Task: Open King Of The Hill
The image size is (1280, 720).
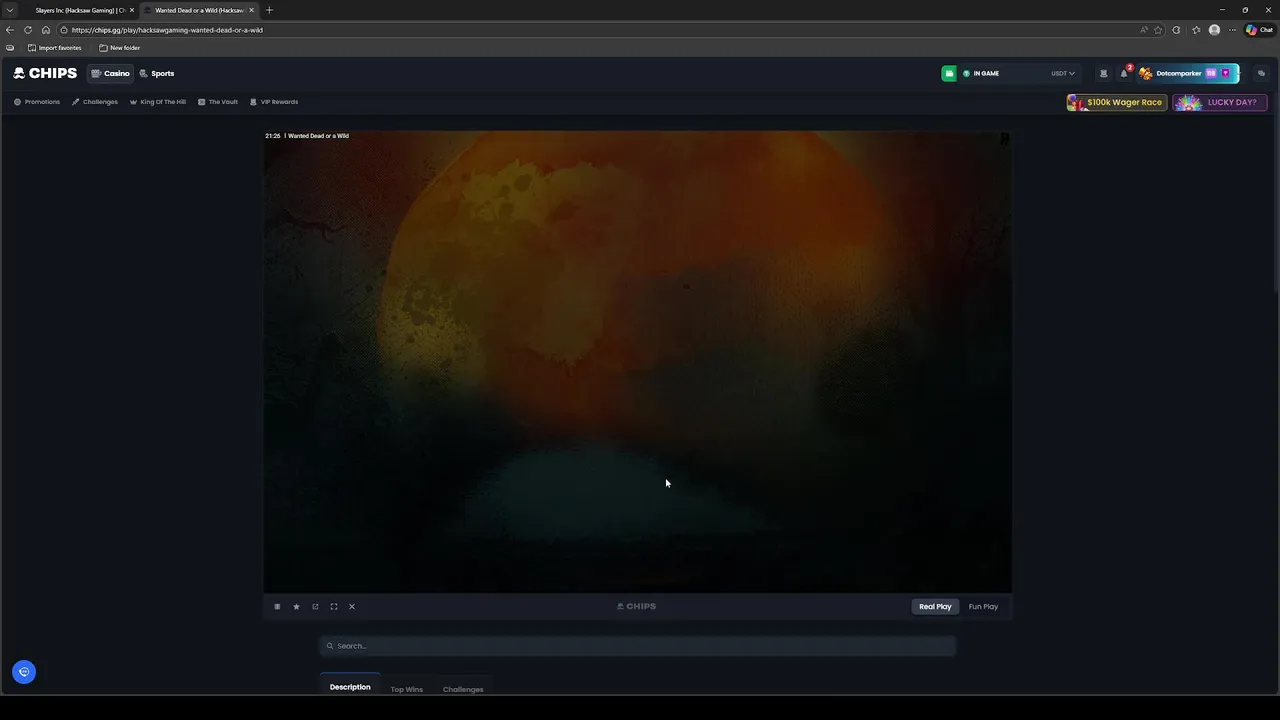Action: click(x=158, y=102)
